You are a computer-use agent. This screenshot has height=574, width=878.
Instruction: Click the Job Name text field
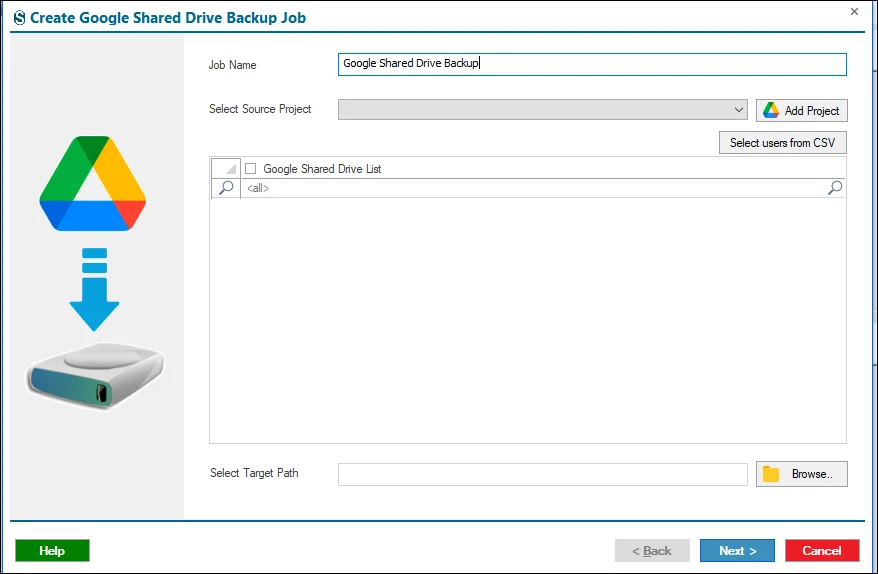592,64
